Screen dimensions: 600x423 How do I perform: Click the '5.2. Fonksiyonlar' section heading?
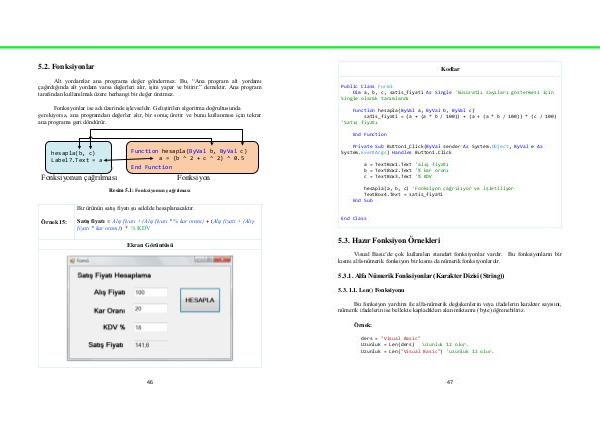click(66, 67)
